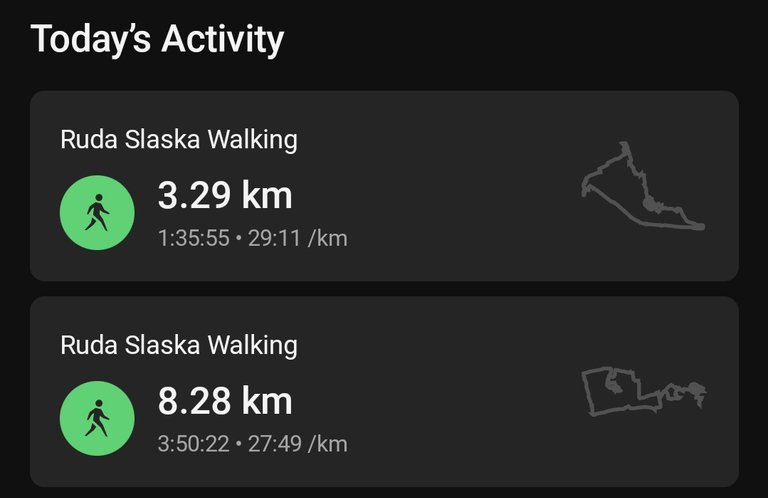Tap the 3:50:22 duration text

193,444
